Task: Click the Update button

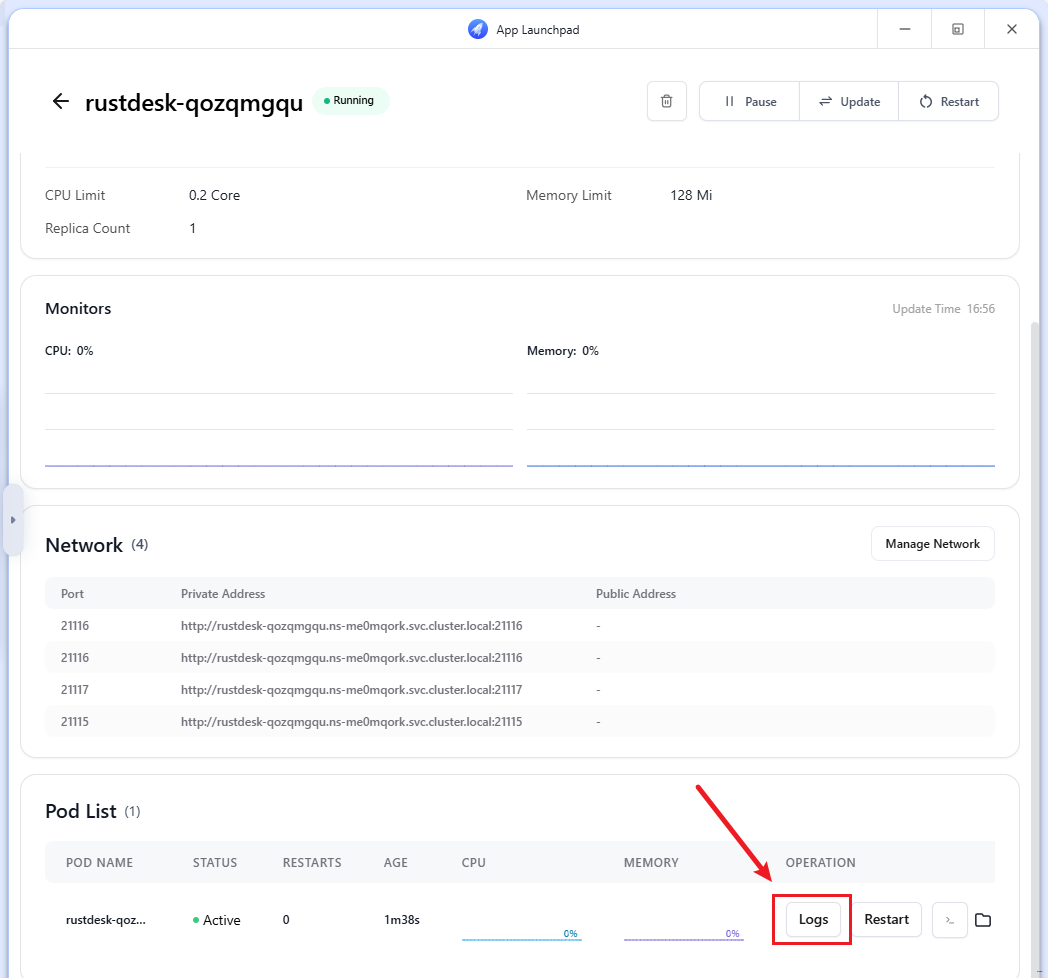Action: point(849,101)
